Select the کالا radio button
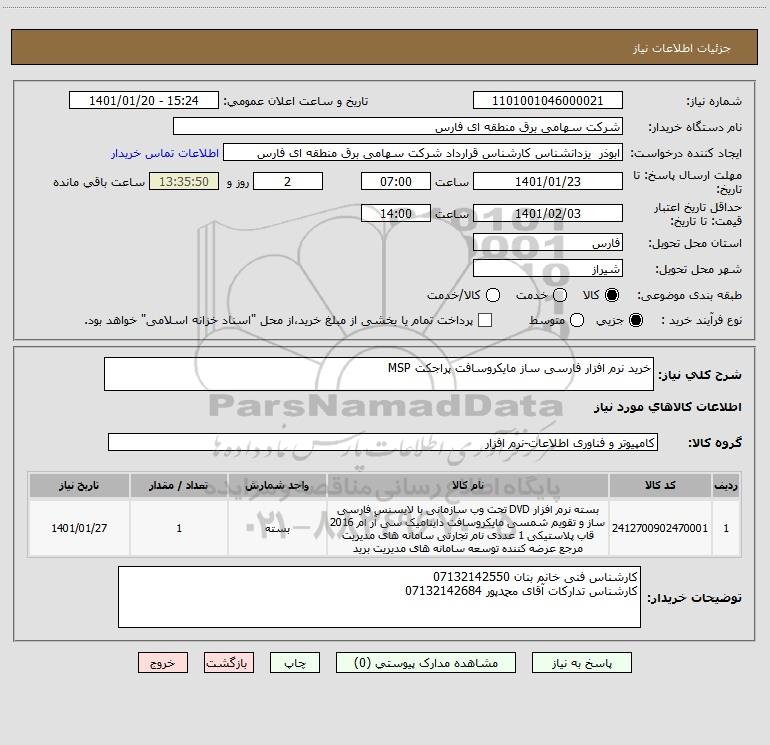This screenshot has width=770, height=745. click(x=612, y=295)
